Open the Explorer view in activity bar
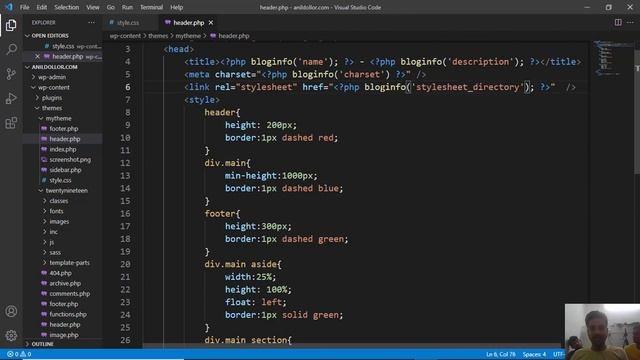The image size is (640, 360). point(11,25)
